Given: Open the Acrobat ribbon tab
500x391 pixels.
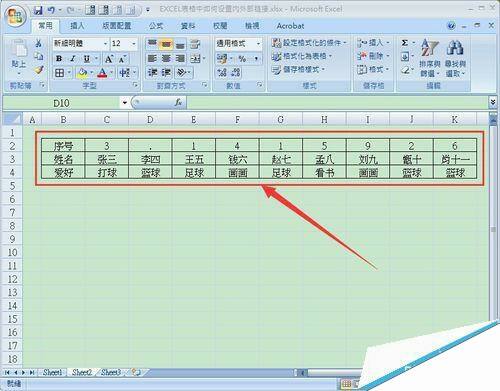Looking at the screenshot, I should (290, 26).
